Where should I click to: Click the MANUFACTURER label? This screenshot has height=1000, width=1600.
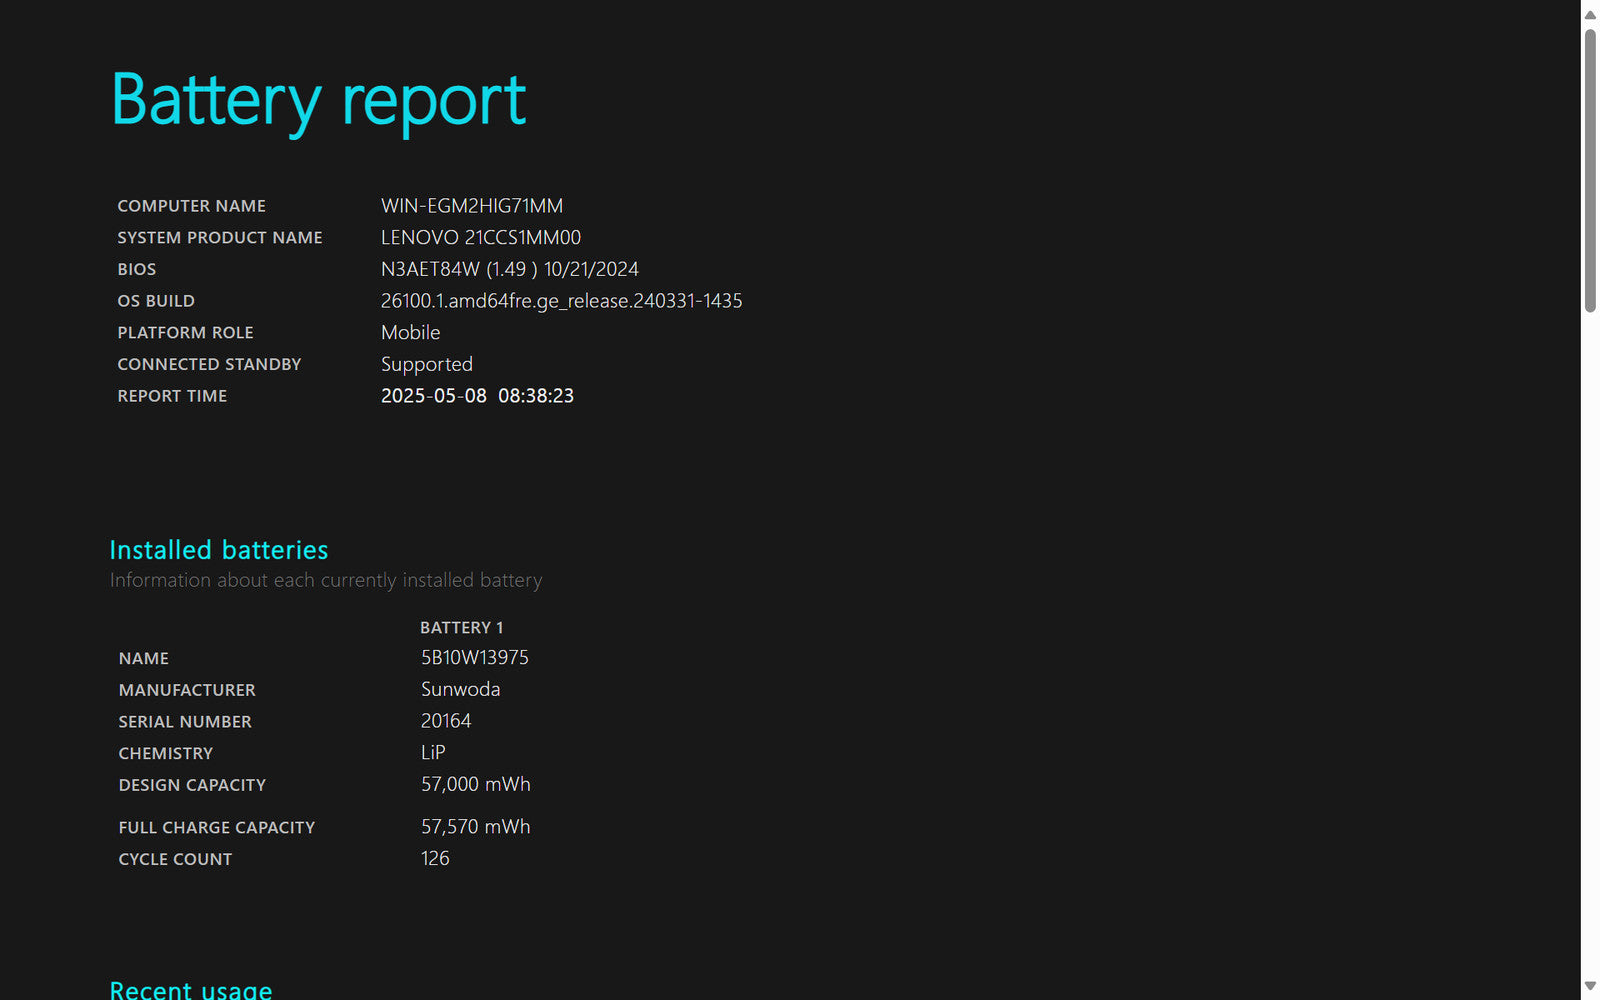point(187,691)
